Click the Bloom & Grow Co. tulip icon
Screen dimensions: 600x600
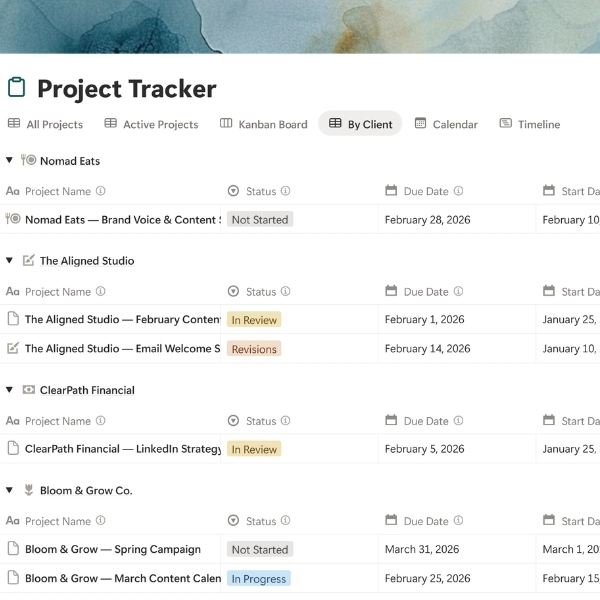coord(28,490)
